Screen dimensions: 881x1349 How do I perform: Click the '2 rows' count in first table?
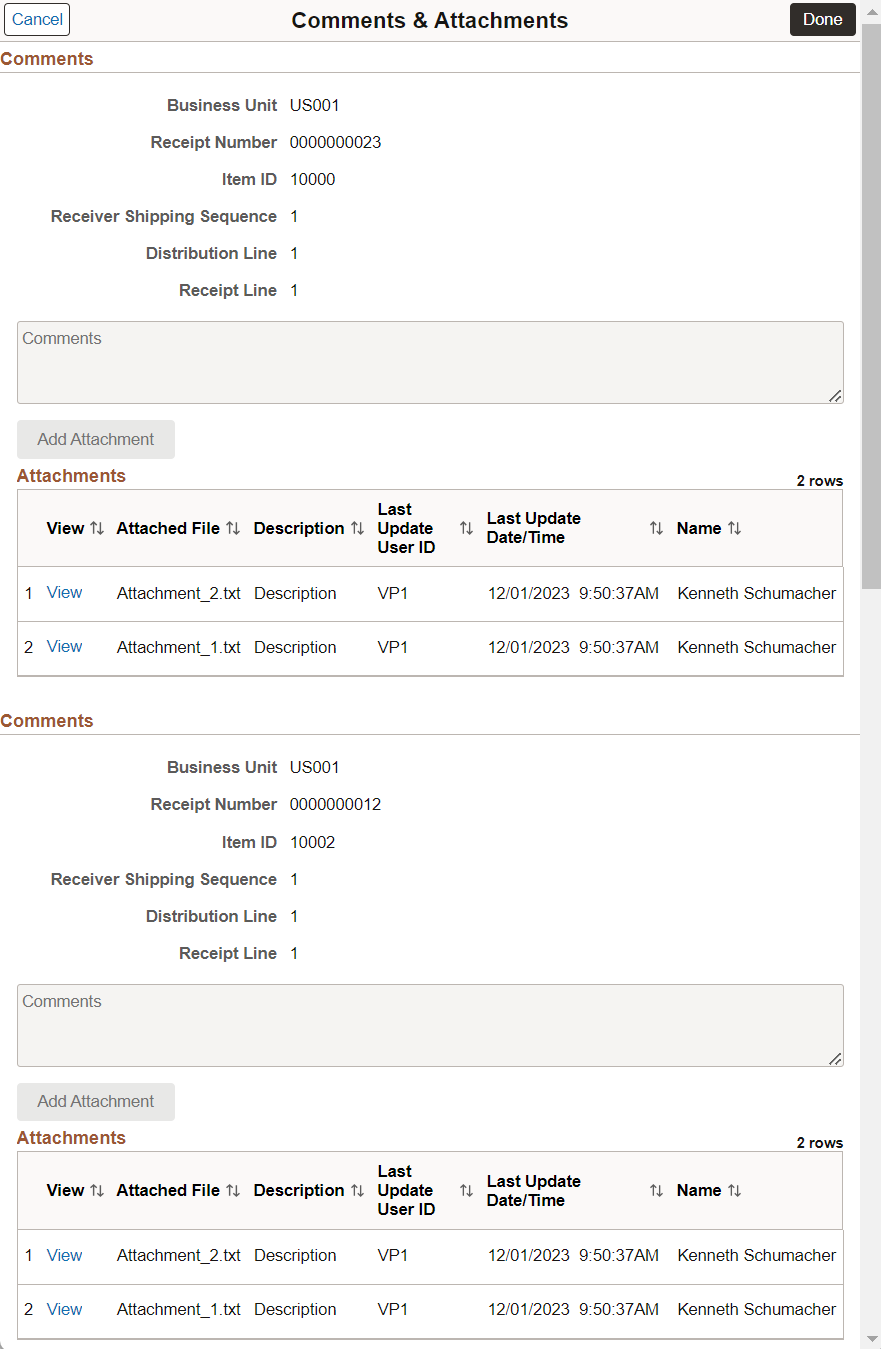[x=820, y=481]
